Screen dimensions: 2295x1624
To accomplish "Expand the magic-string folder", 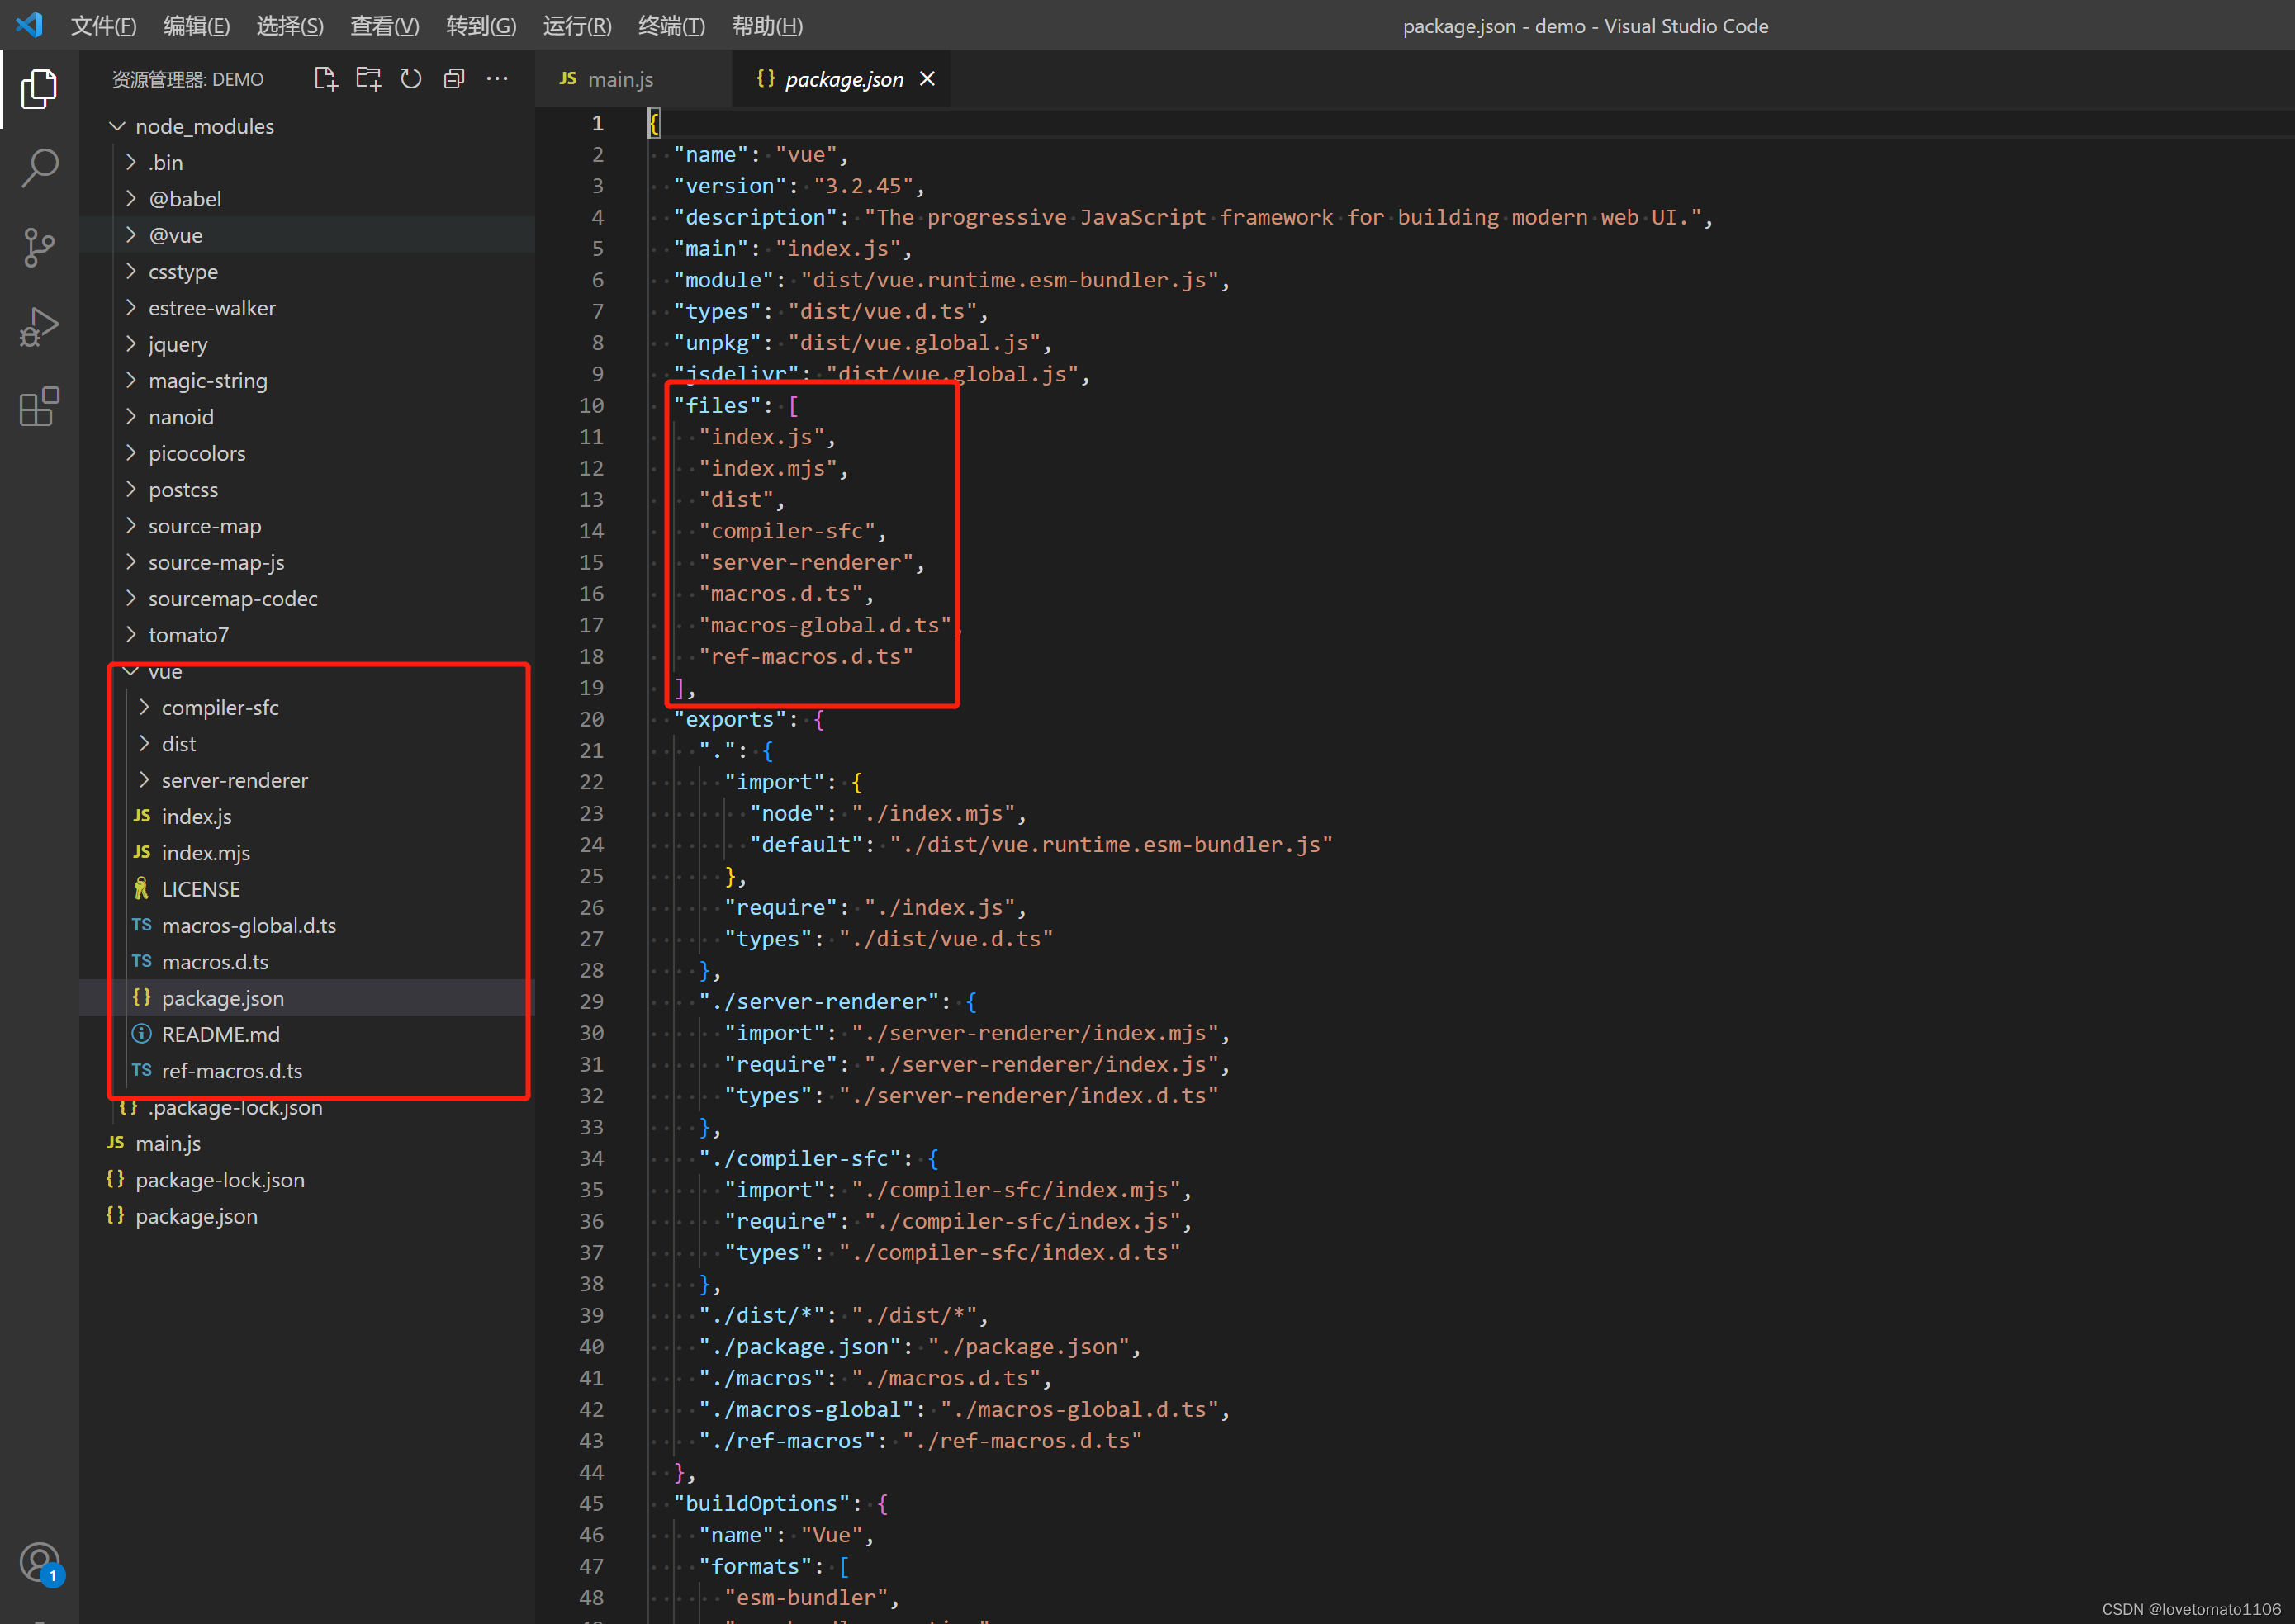I will (x=307, y=380).
